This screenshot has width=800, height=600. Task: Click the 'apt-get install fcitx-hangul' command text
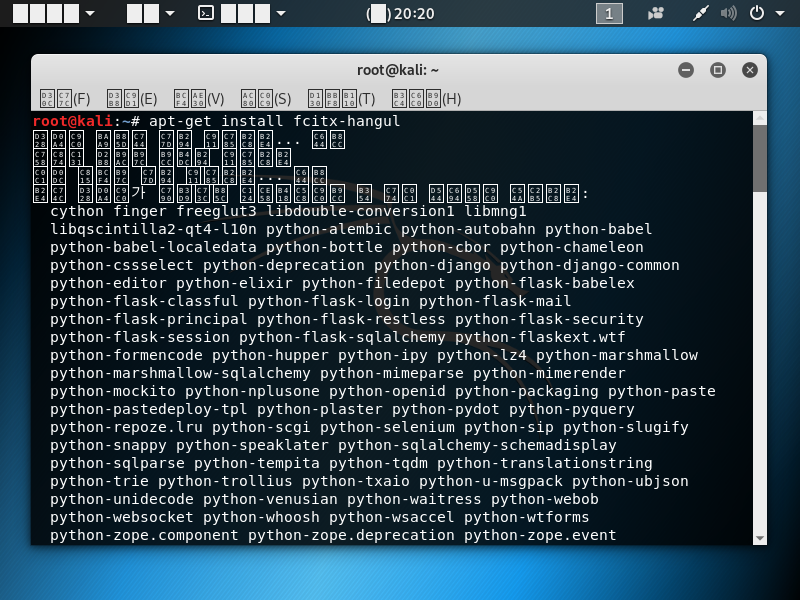274,121
